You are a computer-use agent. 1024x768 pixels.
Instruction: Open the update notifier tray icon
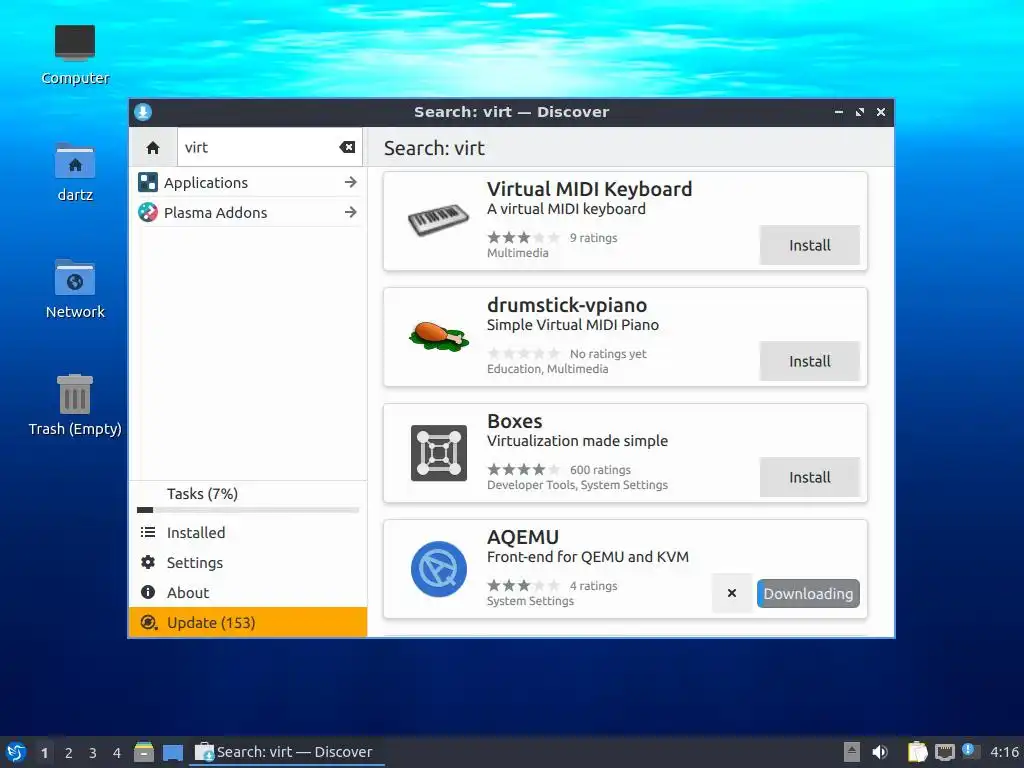click(x=970, y=751)
